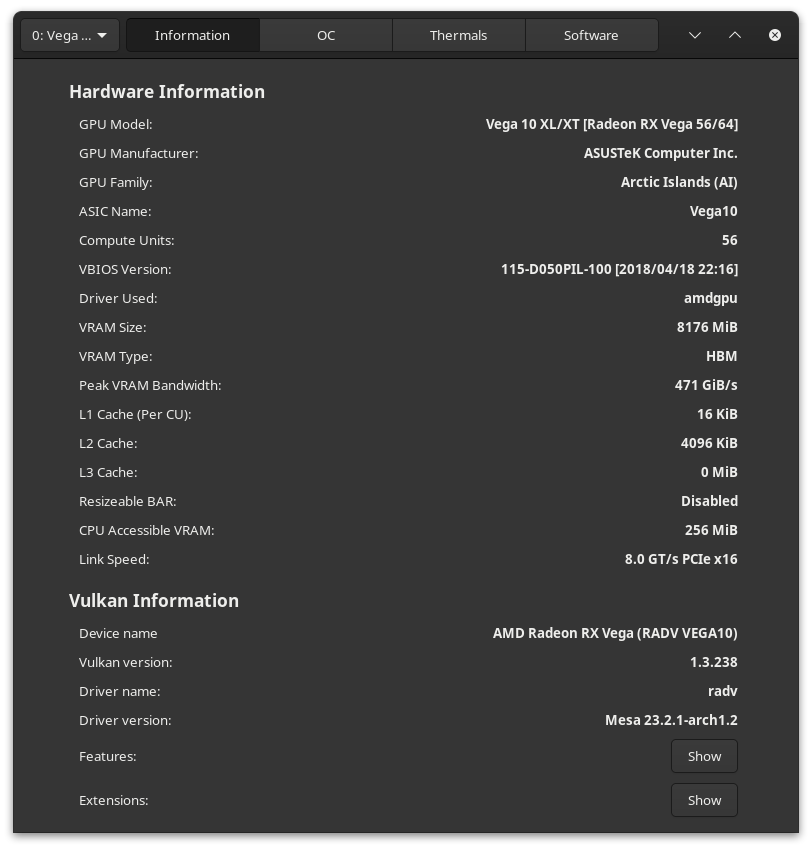Show Vulkan Features list
The image size is (812, 849).
[704, 756]
